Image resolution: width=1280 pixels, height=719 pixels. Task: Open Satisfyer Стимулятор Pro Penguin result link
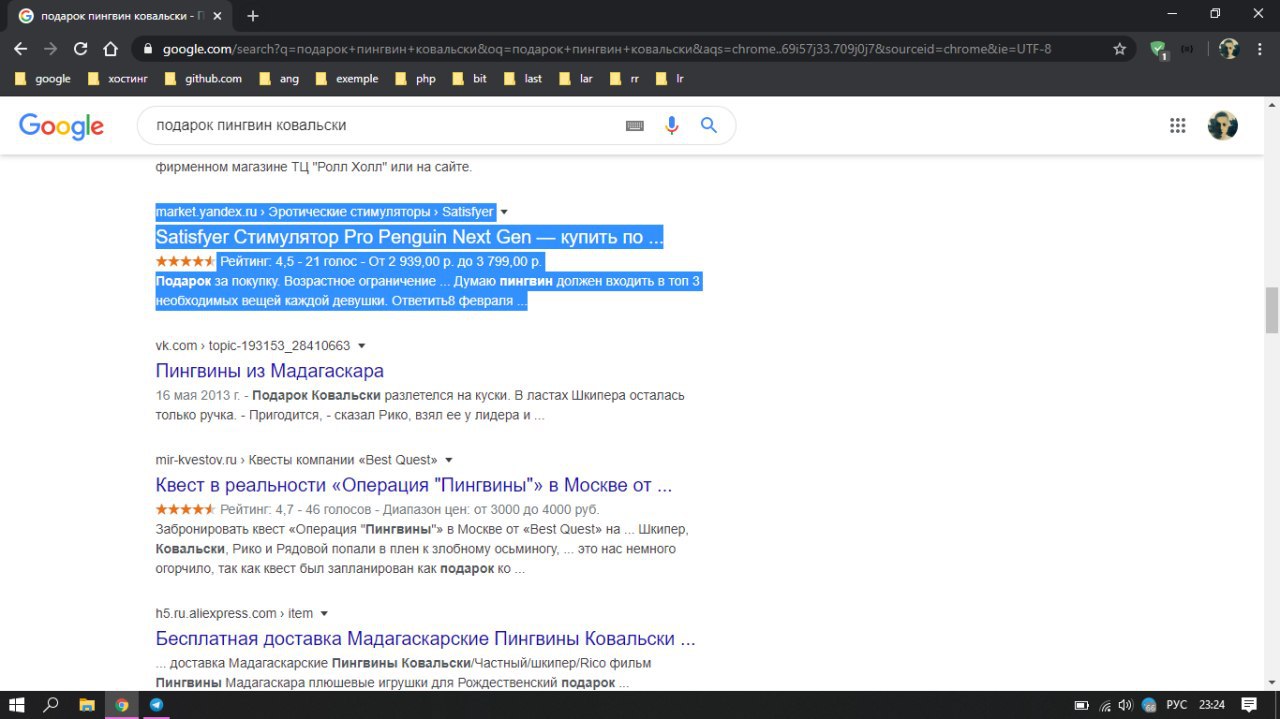(x=409, y=238)
